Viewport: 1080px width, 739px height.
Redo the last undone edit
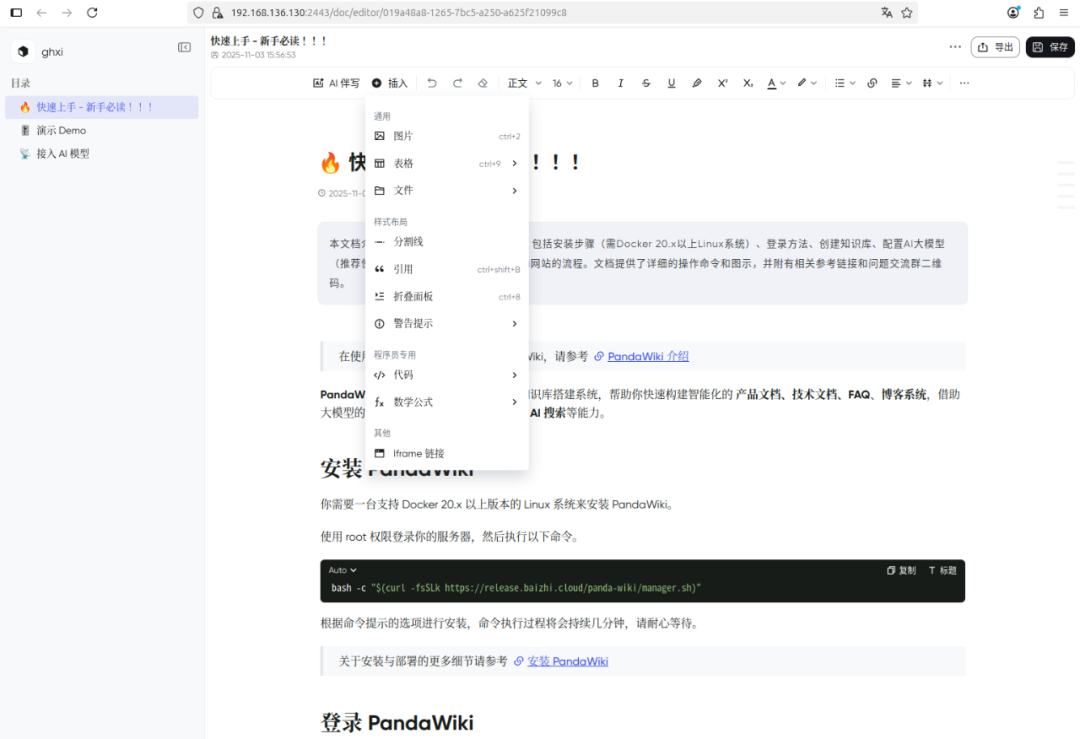[457, 83]
